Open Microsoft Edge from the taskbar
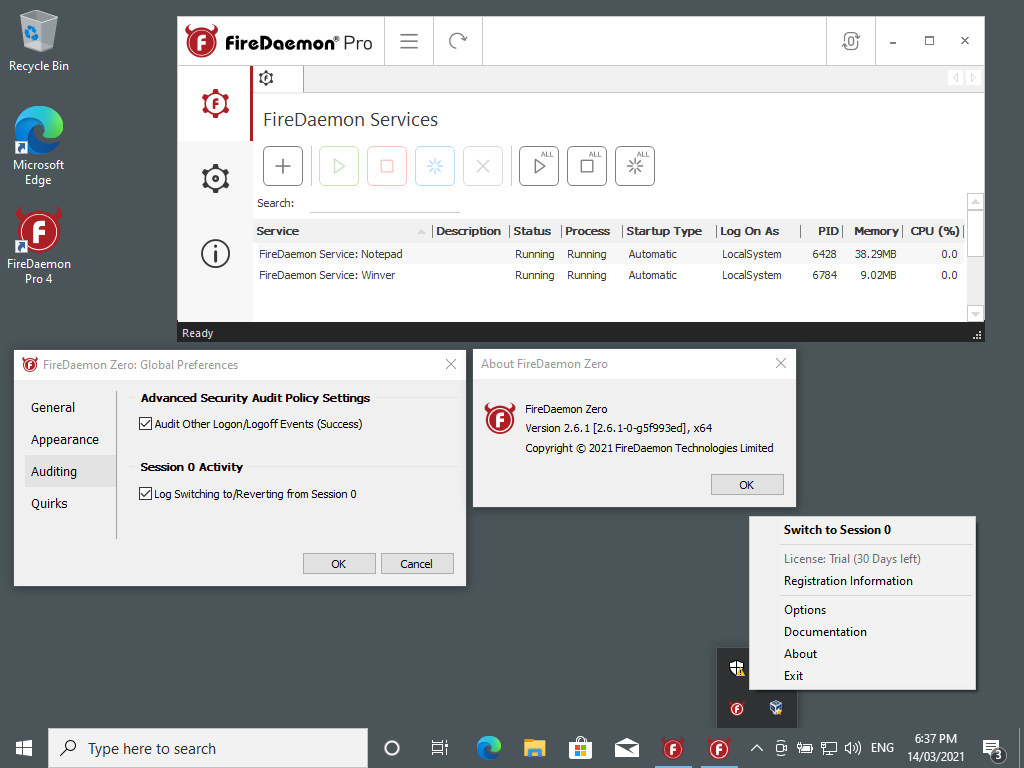This screenshot has width=1024, height=768. pyautogui.click(x=488, y=748)
